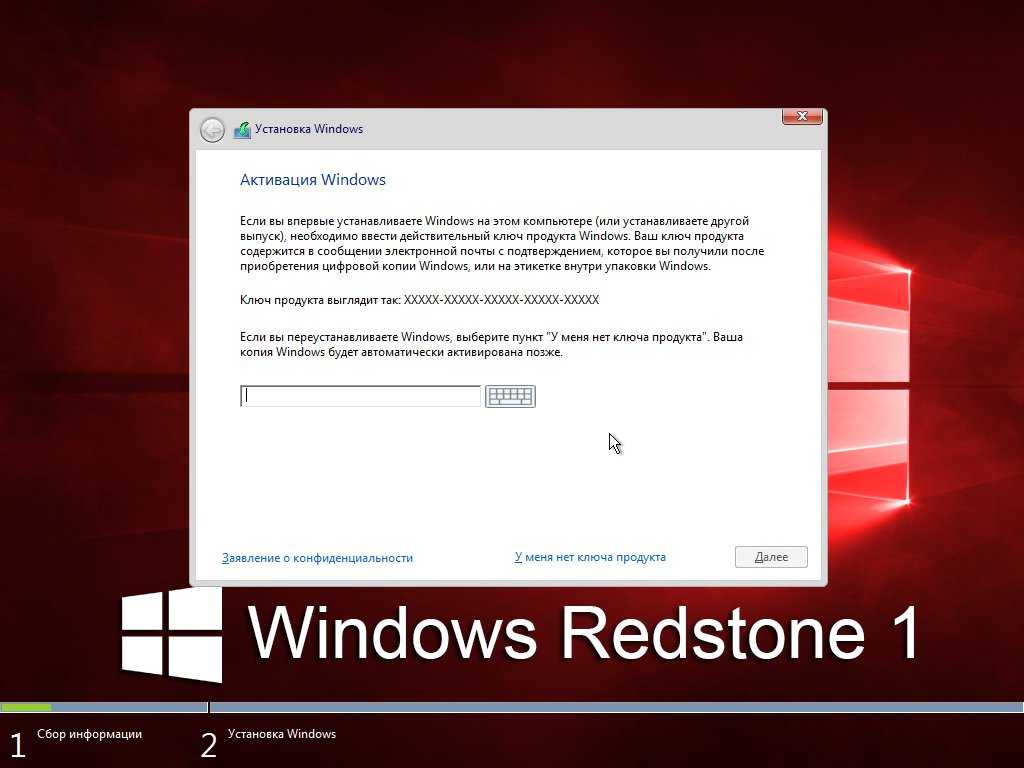Click the 'Сбор информации' step label
The image size is (1024, 768).
[89, 734]
